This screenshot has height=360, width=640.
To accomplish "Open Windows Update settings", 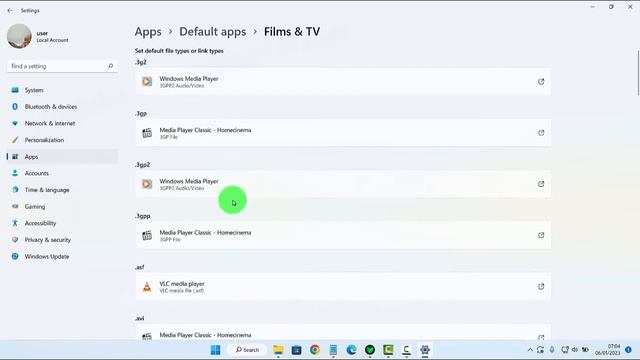I will coord(62,256).
